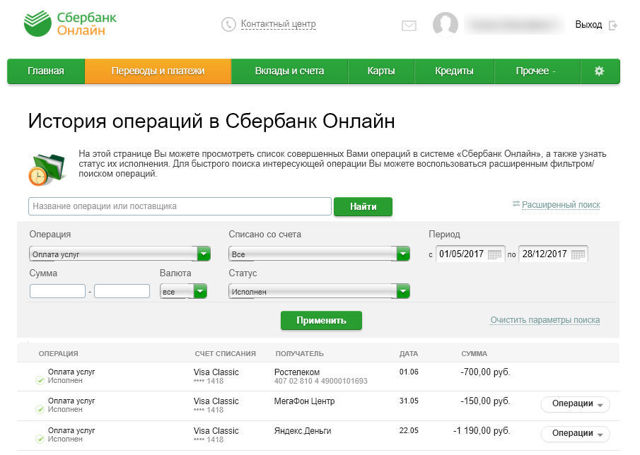Click recipient Яндекс.Деньги

pos(302,431)
